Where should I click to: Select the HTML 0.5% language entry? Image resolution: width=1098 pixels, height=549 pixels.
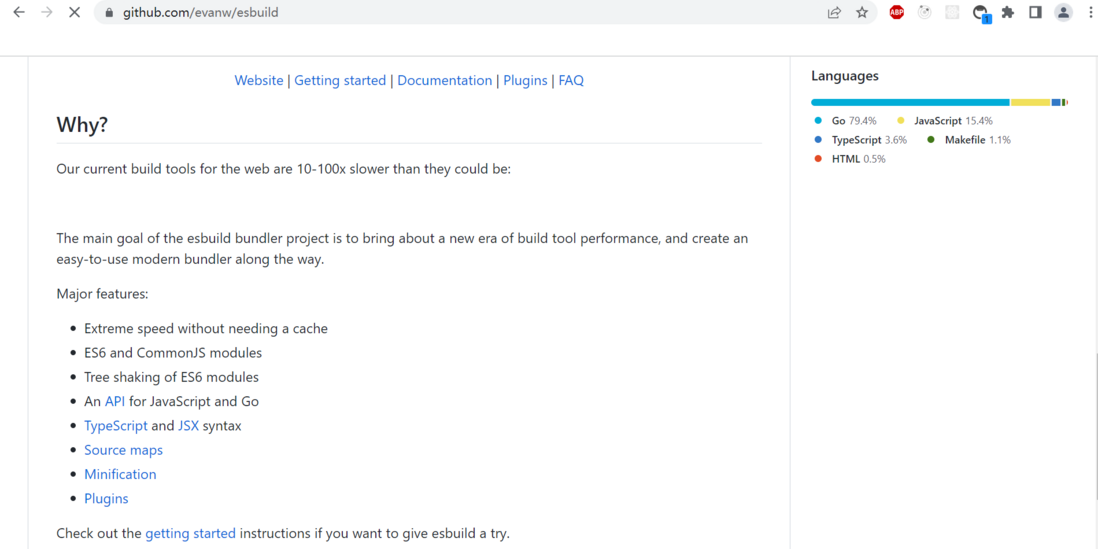tap(849, 159)
